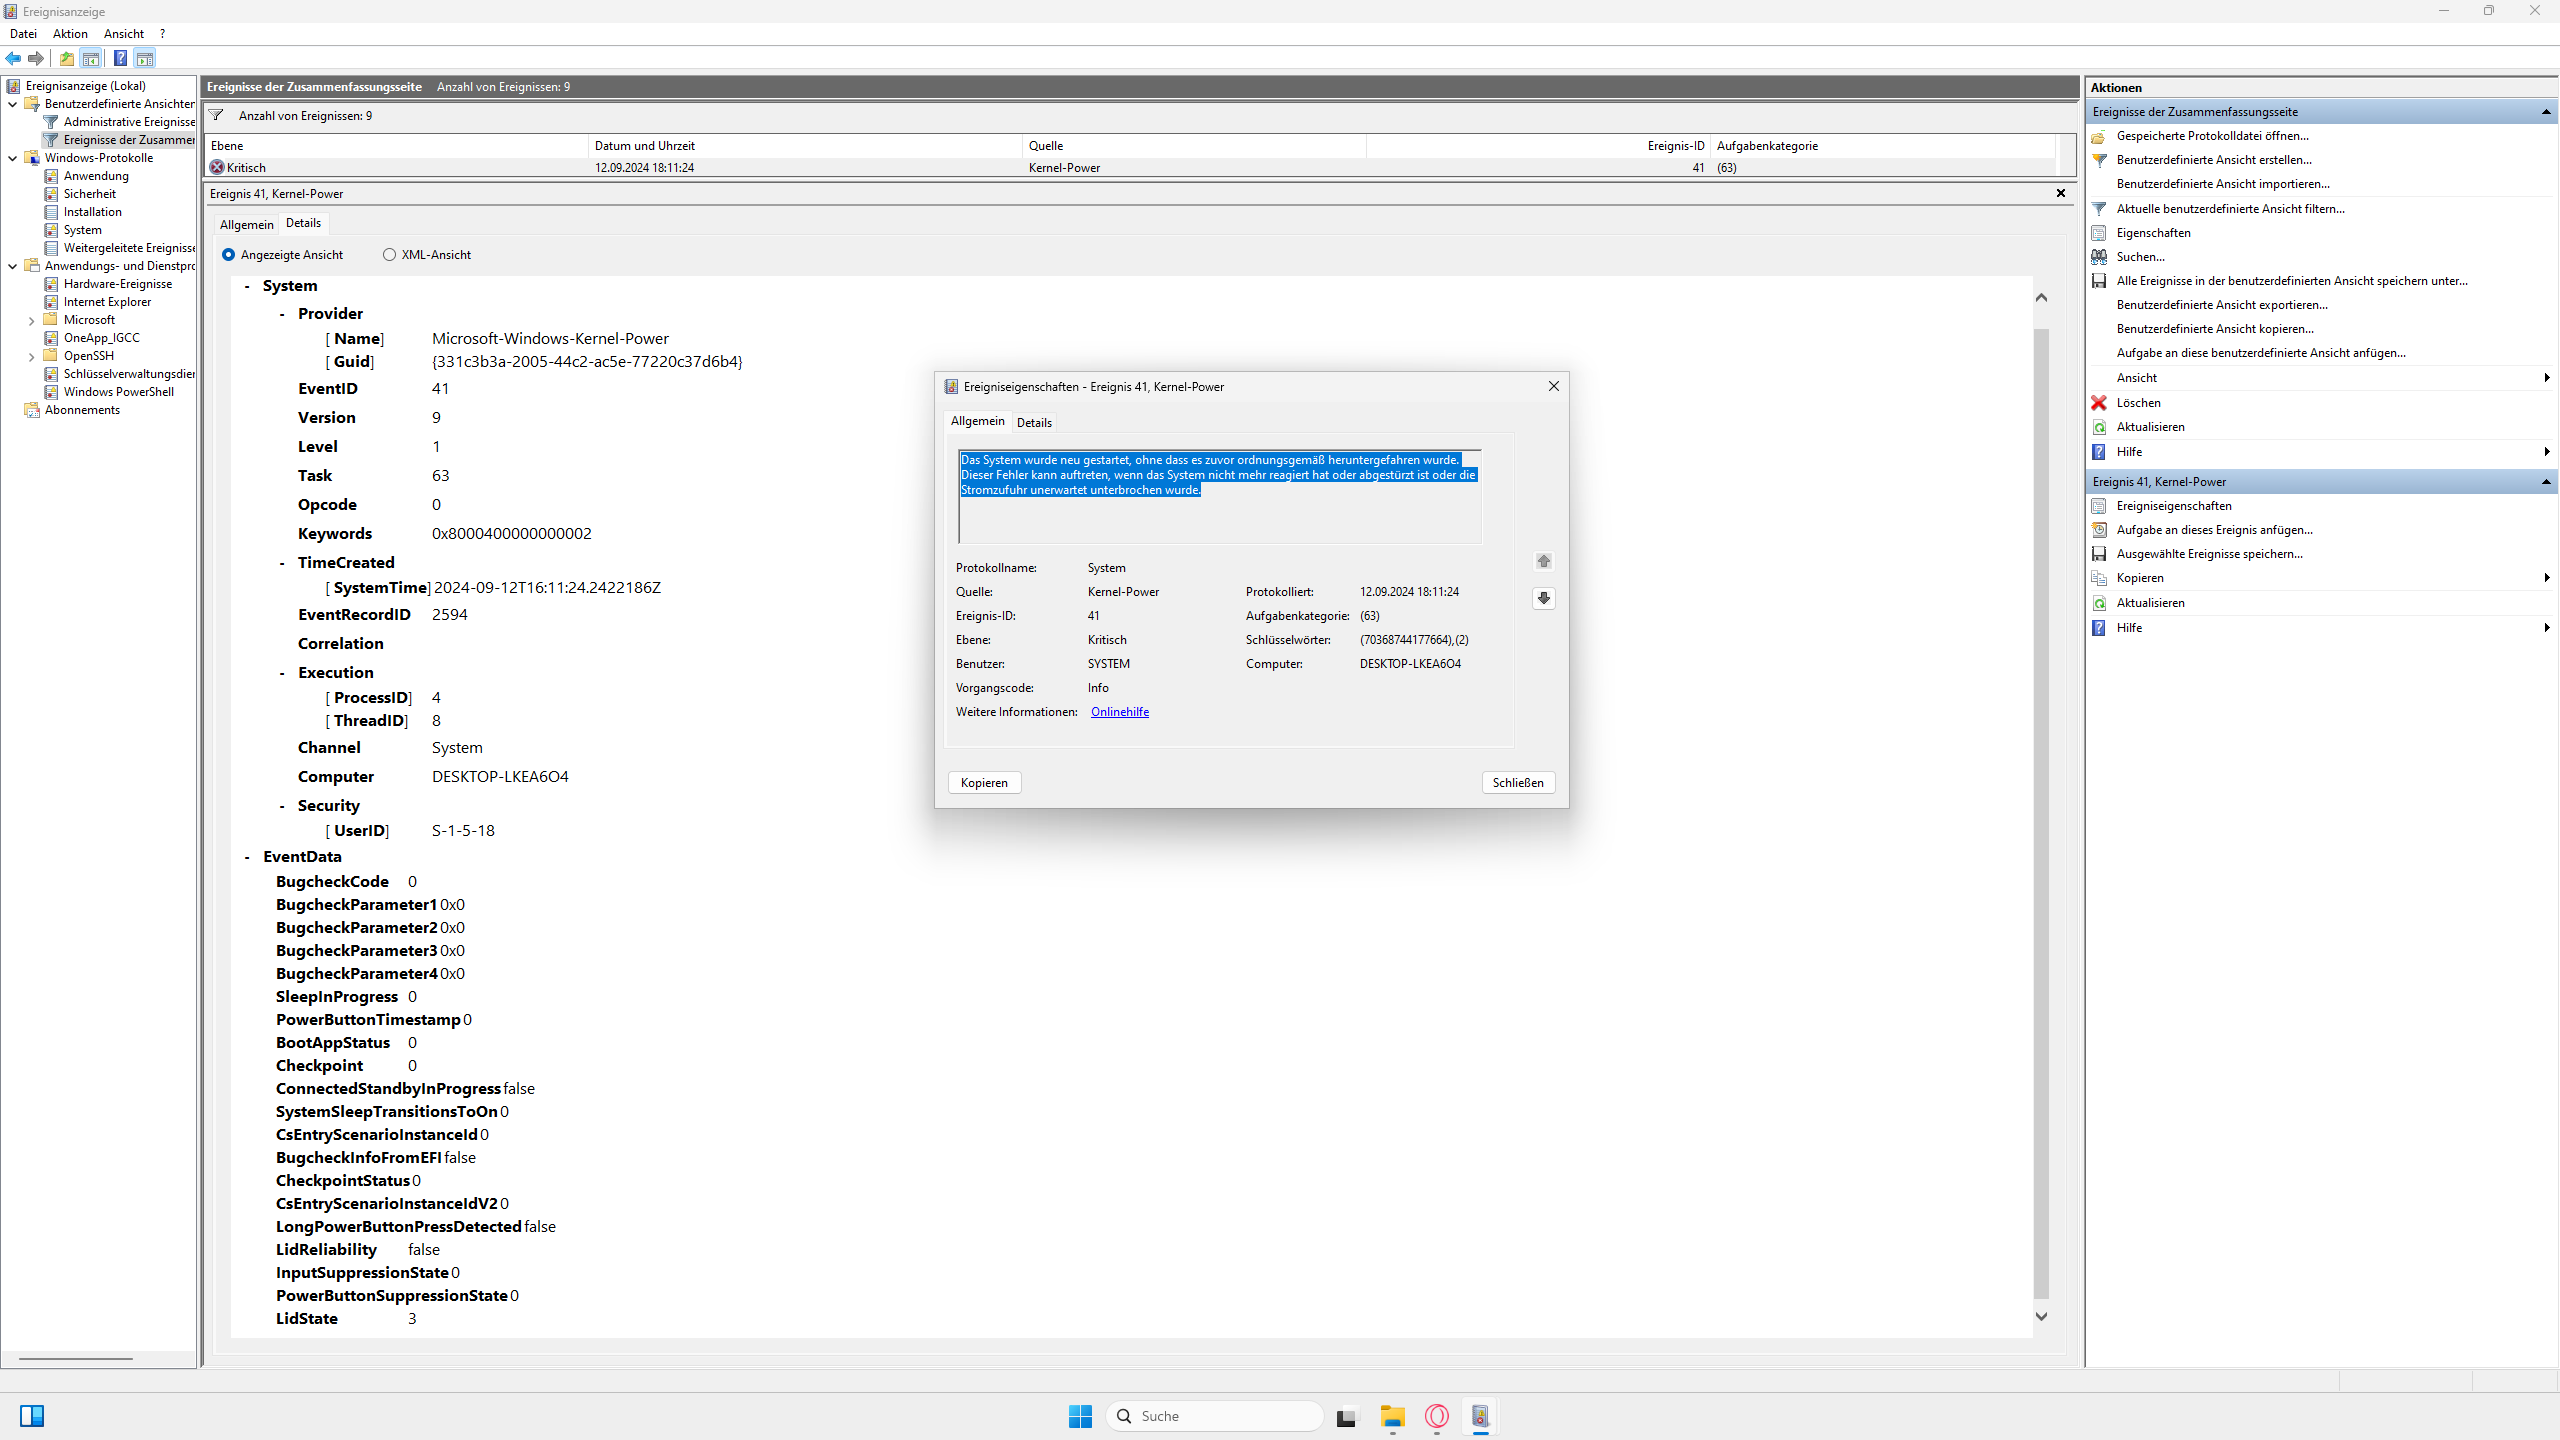The width and height of the screenshot is (2560, 1440).
Task: Click the Gespeicherte Protokolldatei öffnen icon
Action: 2099,135
